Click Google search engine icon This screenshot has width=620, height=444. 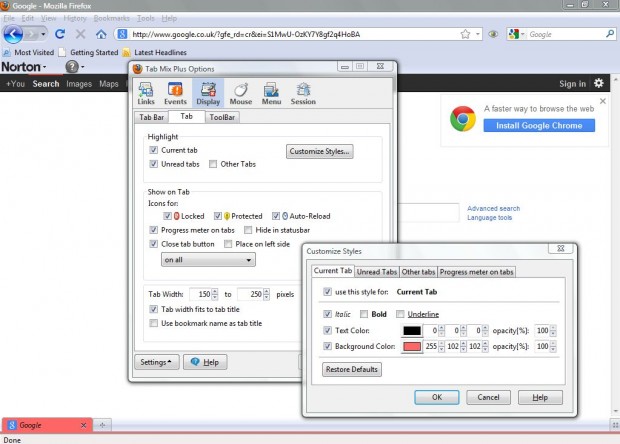(x=514, y=34)
